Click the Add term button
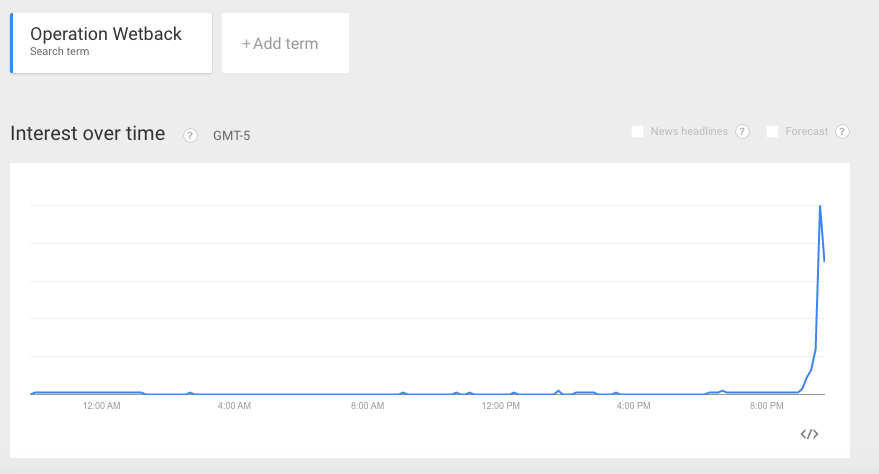The image size is (879, 474). 285,43
